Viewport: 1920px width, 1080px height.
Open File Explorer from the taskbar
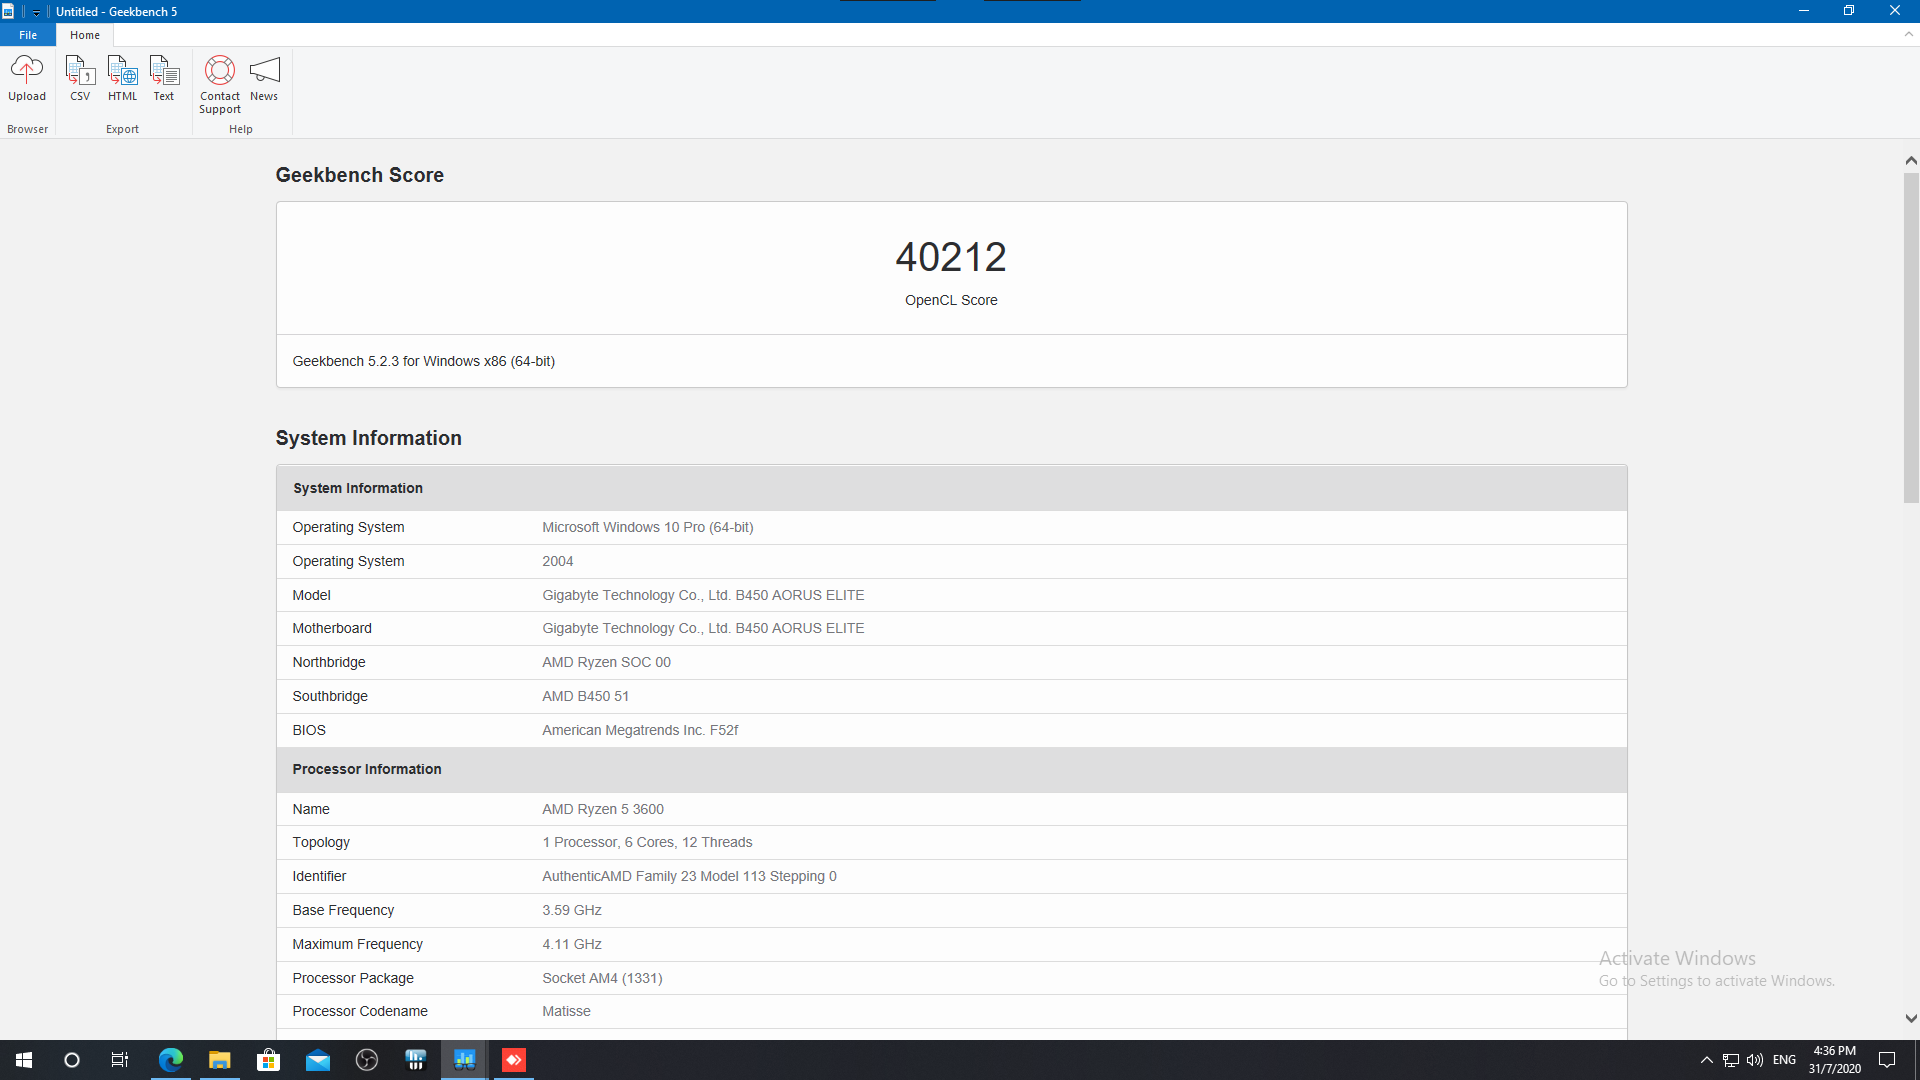[219, 1060]
